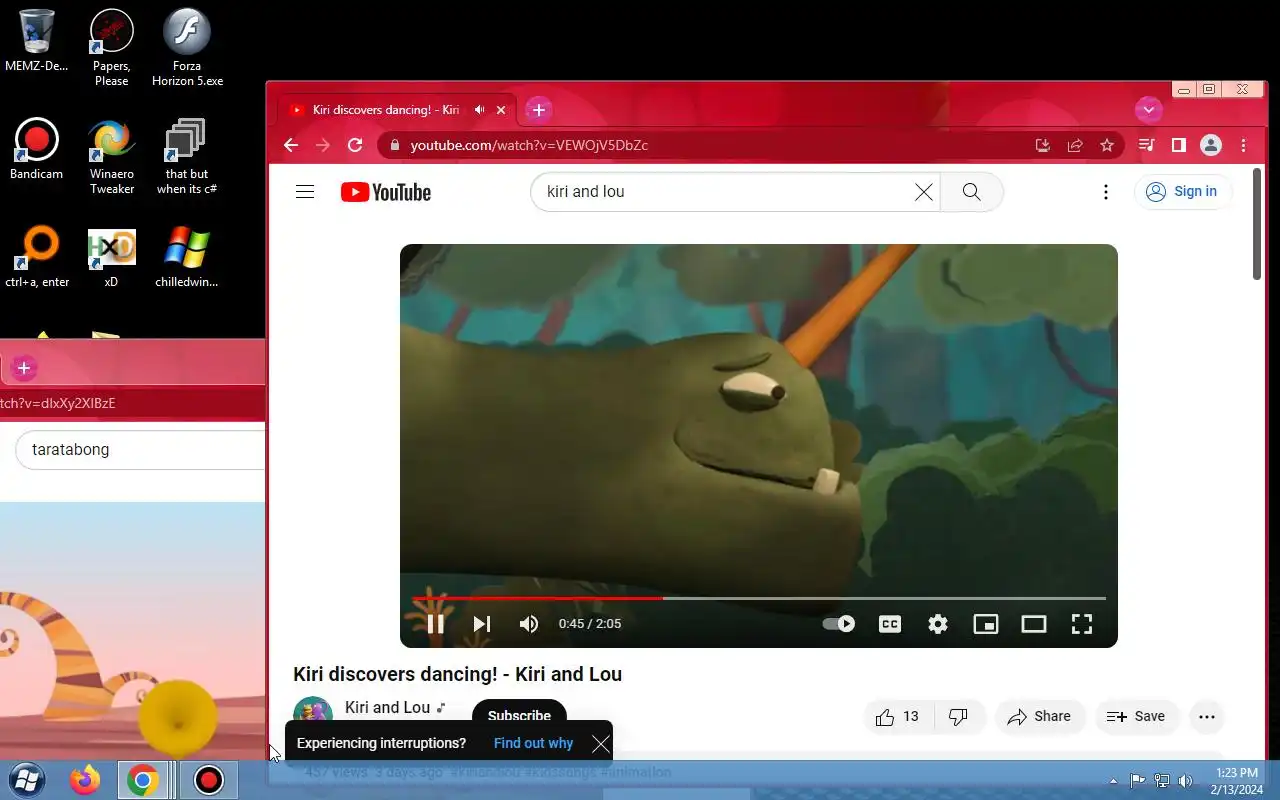Mute the video player volume
This screenshot has width=1280, height=800.
[529, 624]
